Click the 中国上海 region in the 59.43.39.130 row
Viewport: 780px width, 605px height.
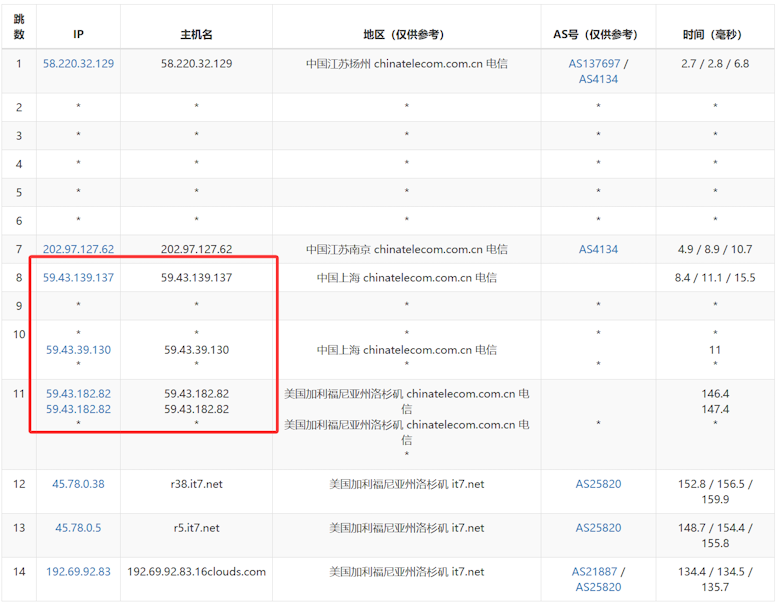click(x=406, y=350)
